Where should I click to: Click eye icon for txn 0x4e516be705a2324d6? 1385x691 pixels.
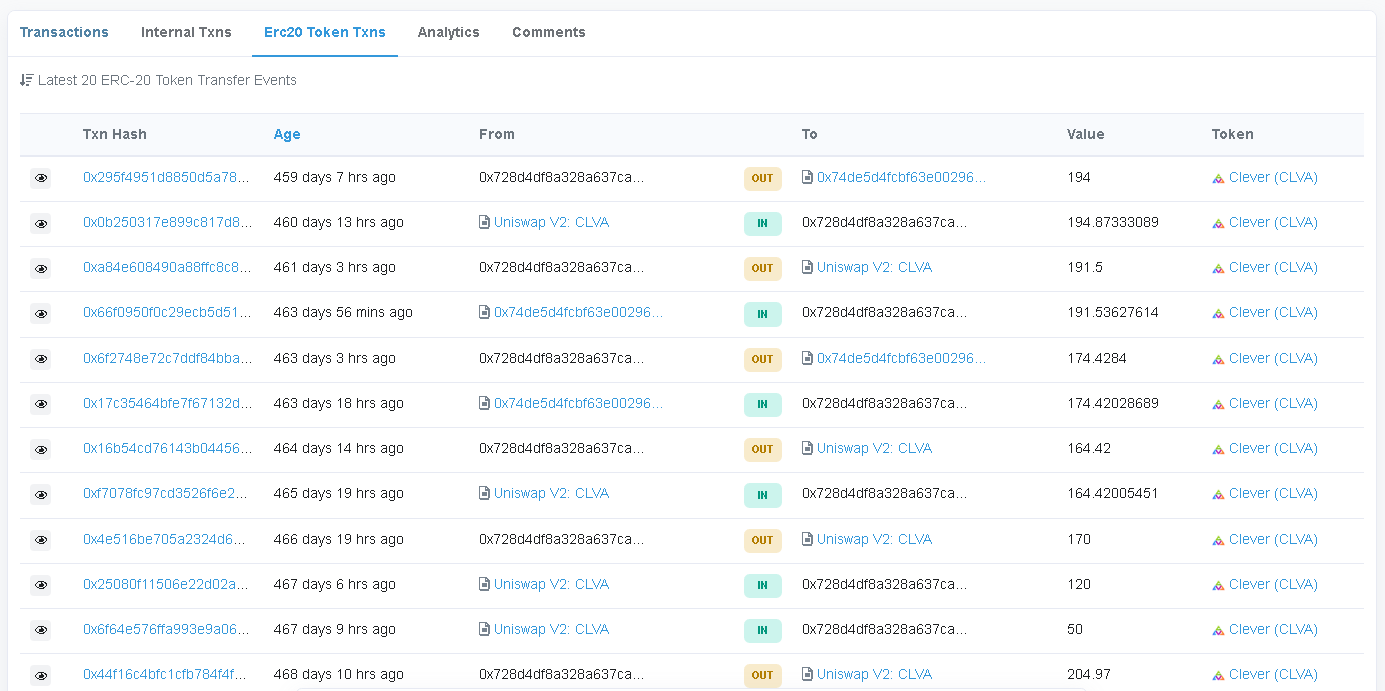(41, 540)
